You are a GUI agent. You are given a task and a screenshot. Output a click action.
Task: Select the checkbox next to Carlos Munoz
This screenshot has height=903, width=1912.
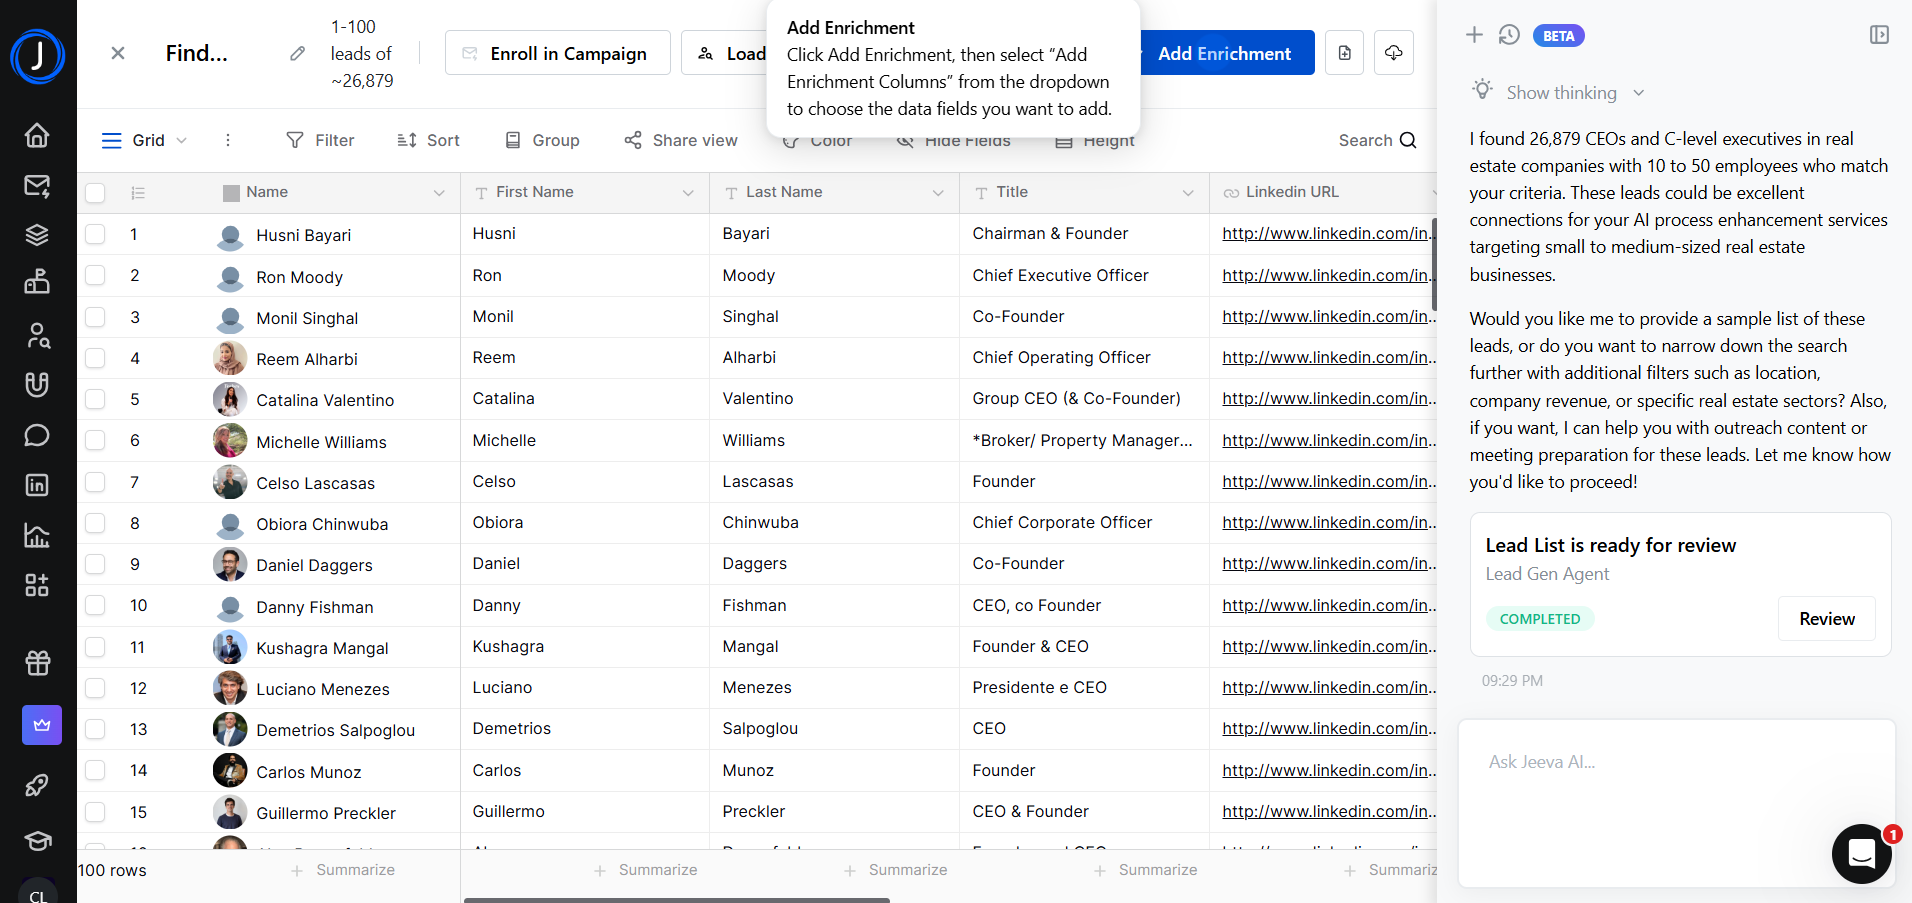click(95, 770)
